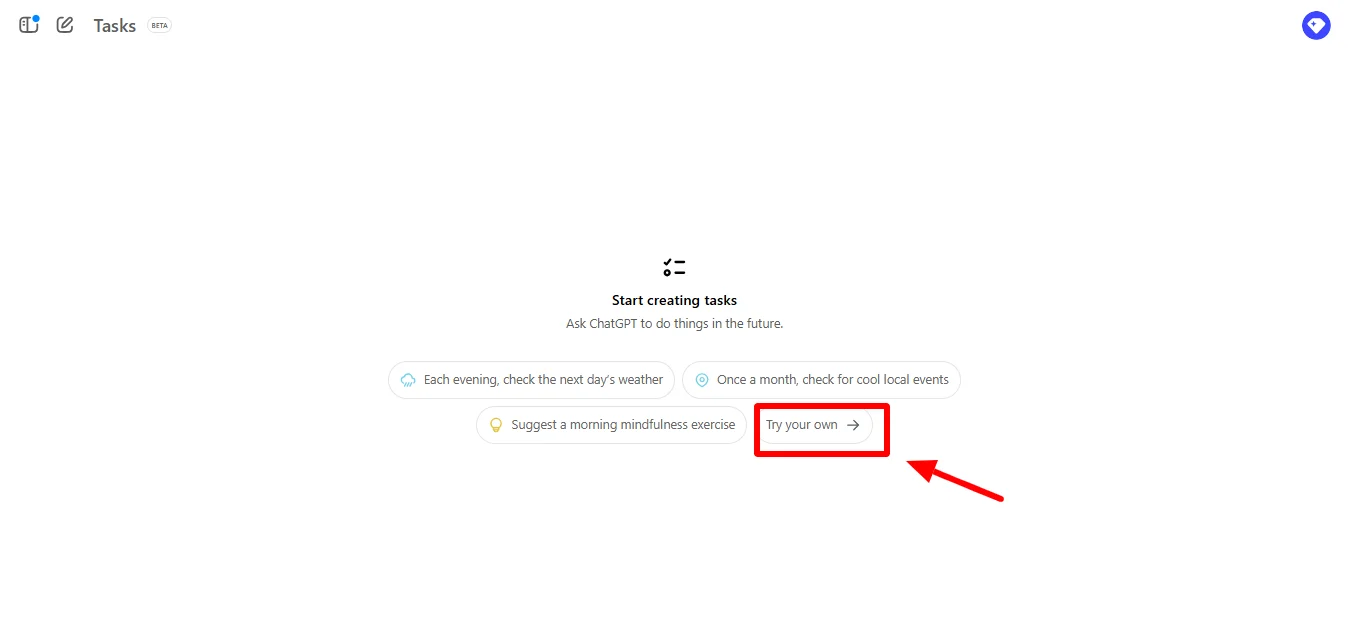The image size is (1366, 641).
Task: Open the blue profile avatar
Action: point(1316,26)
